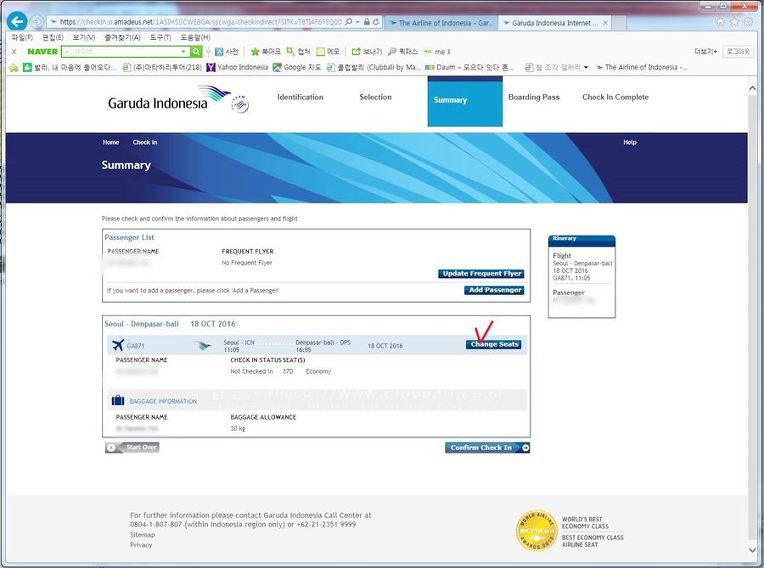This screenshot has height=568, width=764.
Task: Click the me toolbar item
Action: 437,52
